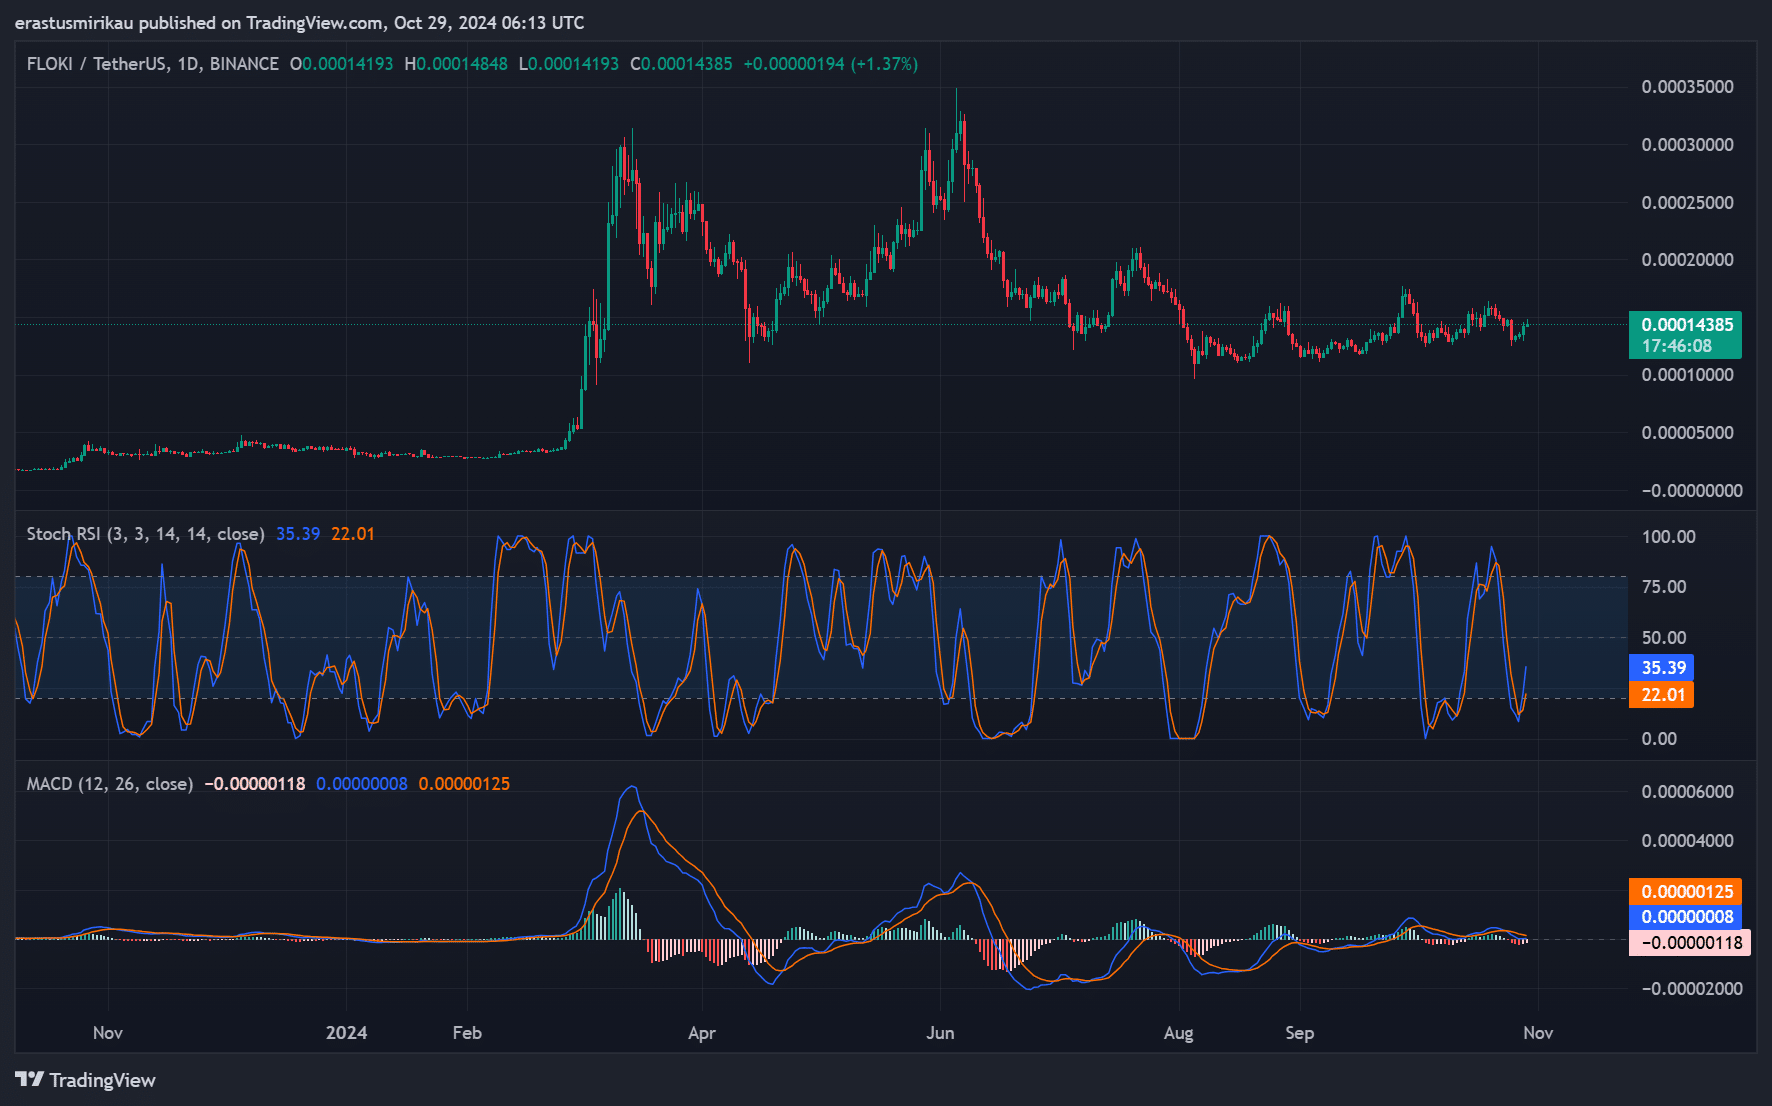Click the 100.00 Stoch RSI axis tick
This screenshot has width=1772, height=1106.
point(1668,537)
